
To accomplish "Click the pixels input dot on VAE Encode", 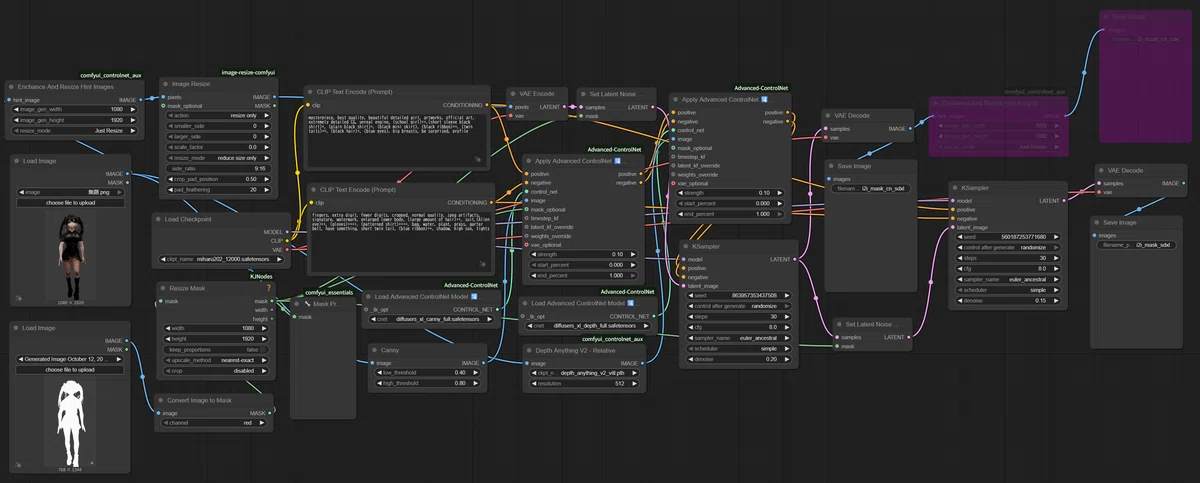I will 510,106.
